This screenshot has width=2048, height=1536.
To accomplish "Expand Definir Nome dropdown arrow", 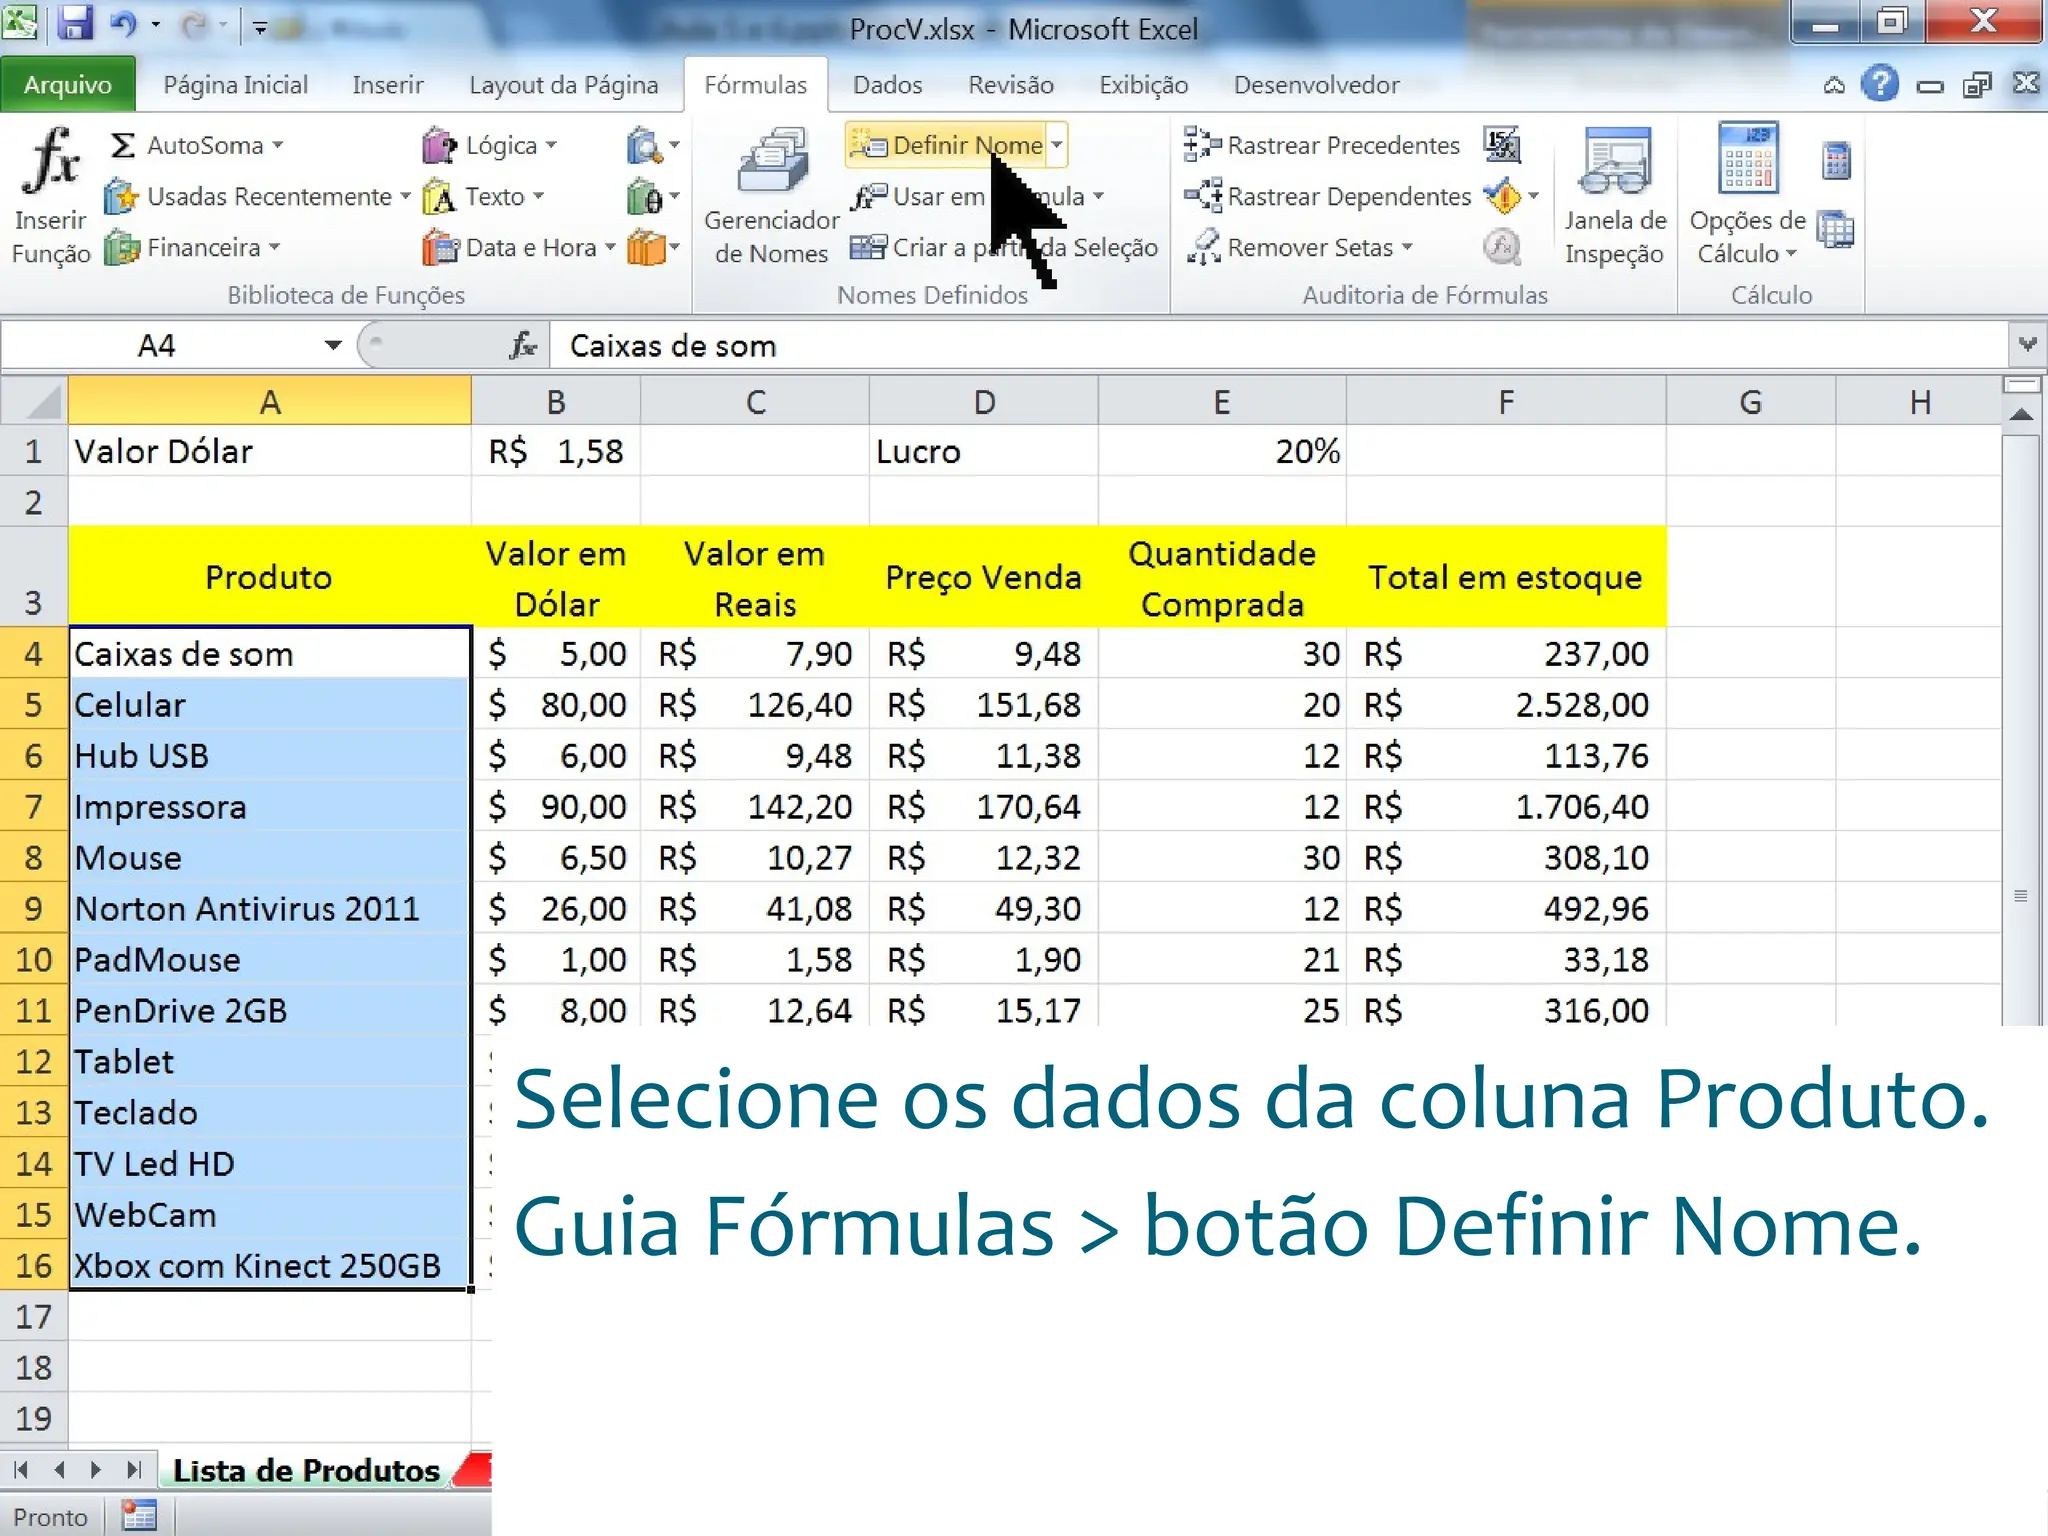I will coord(1057,146).
